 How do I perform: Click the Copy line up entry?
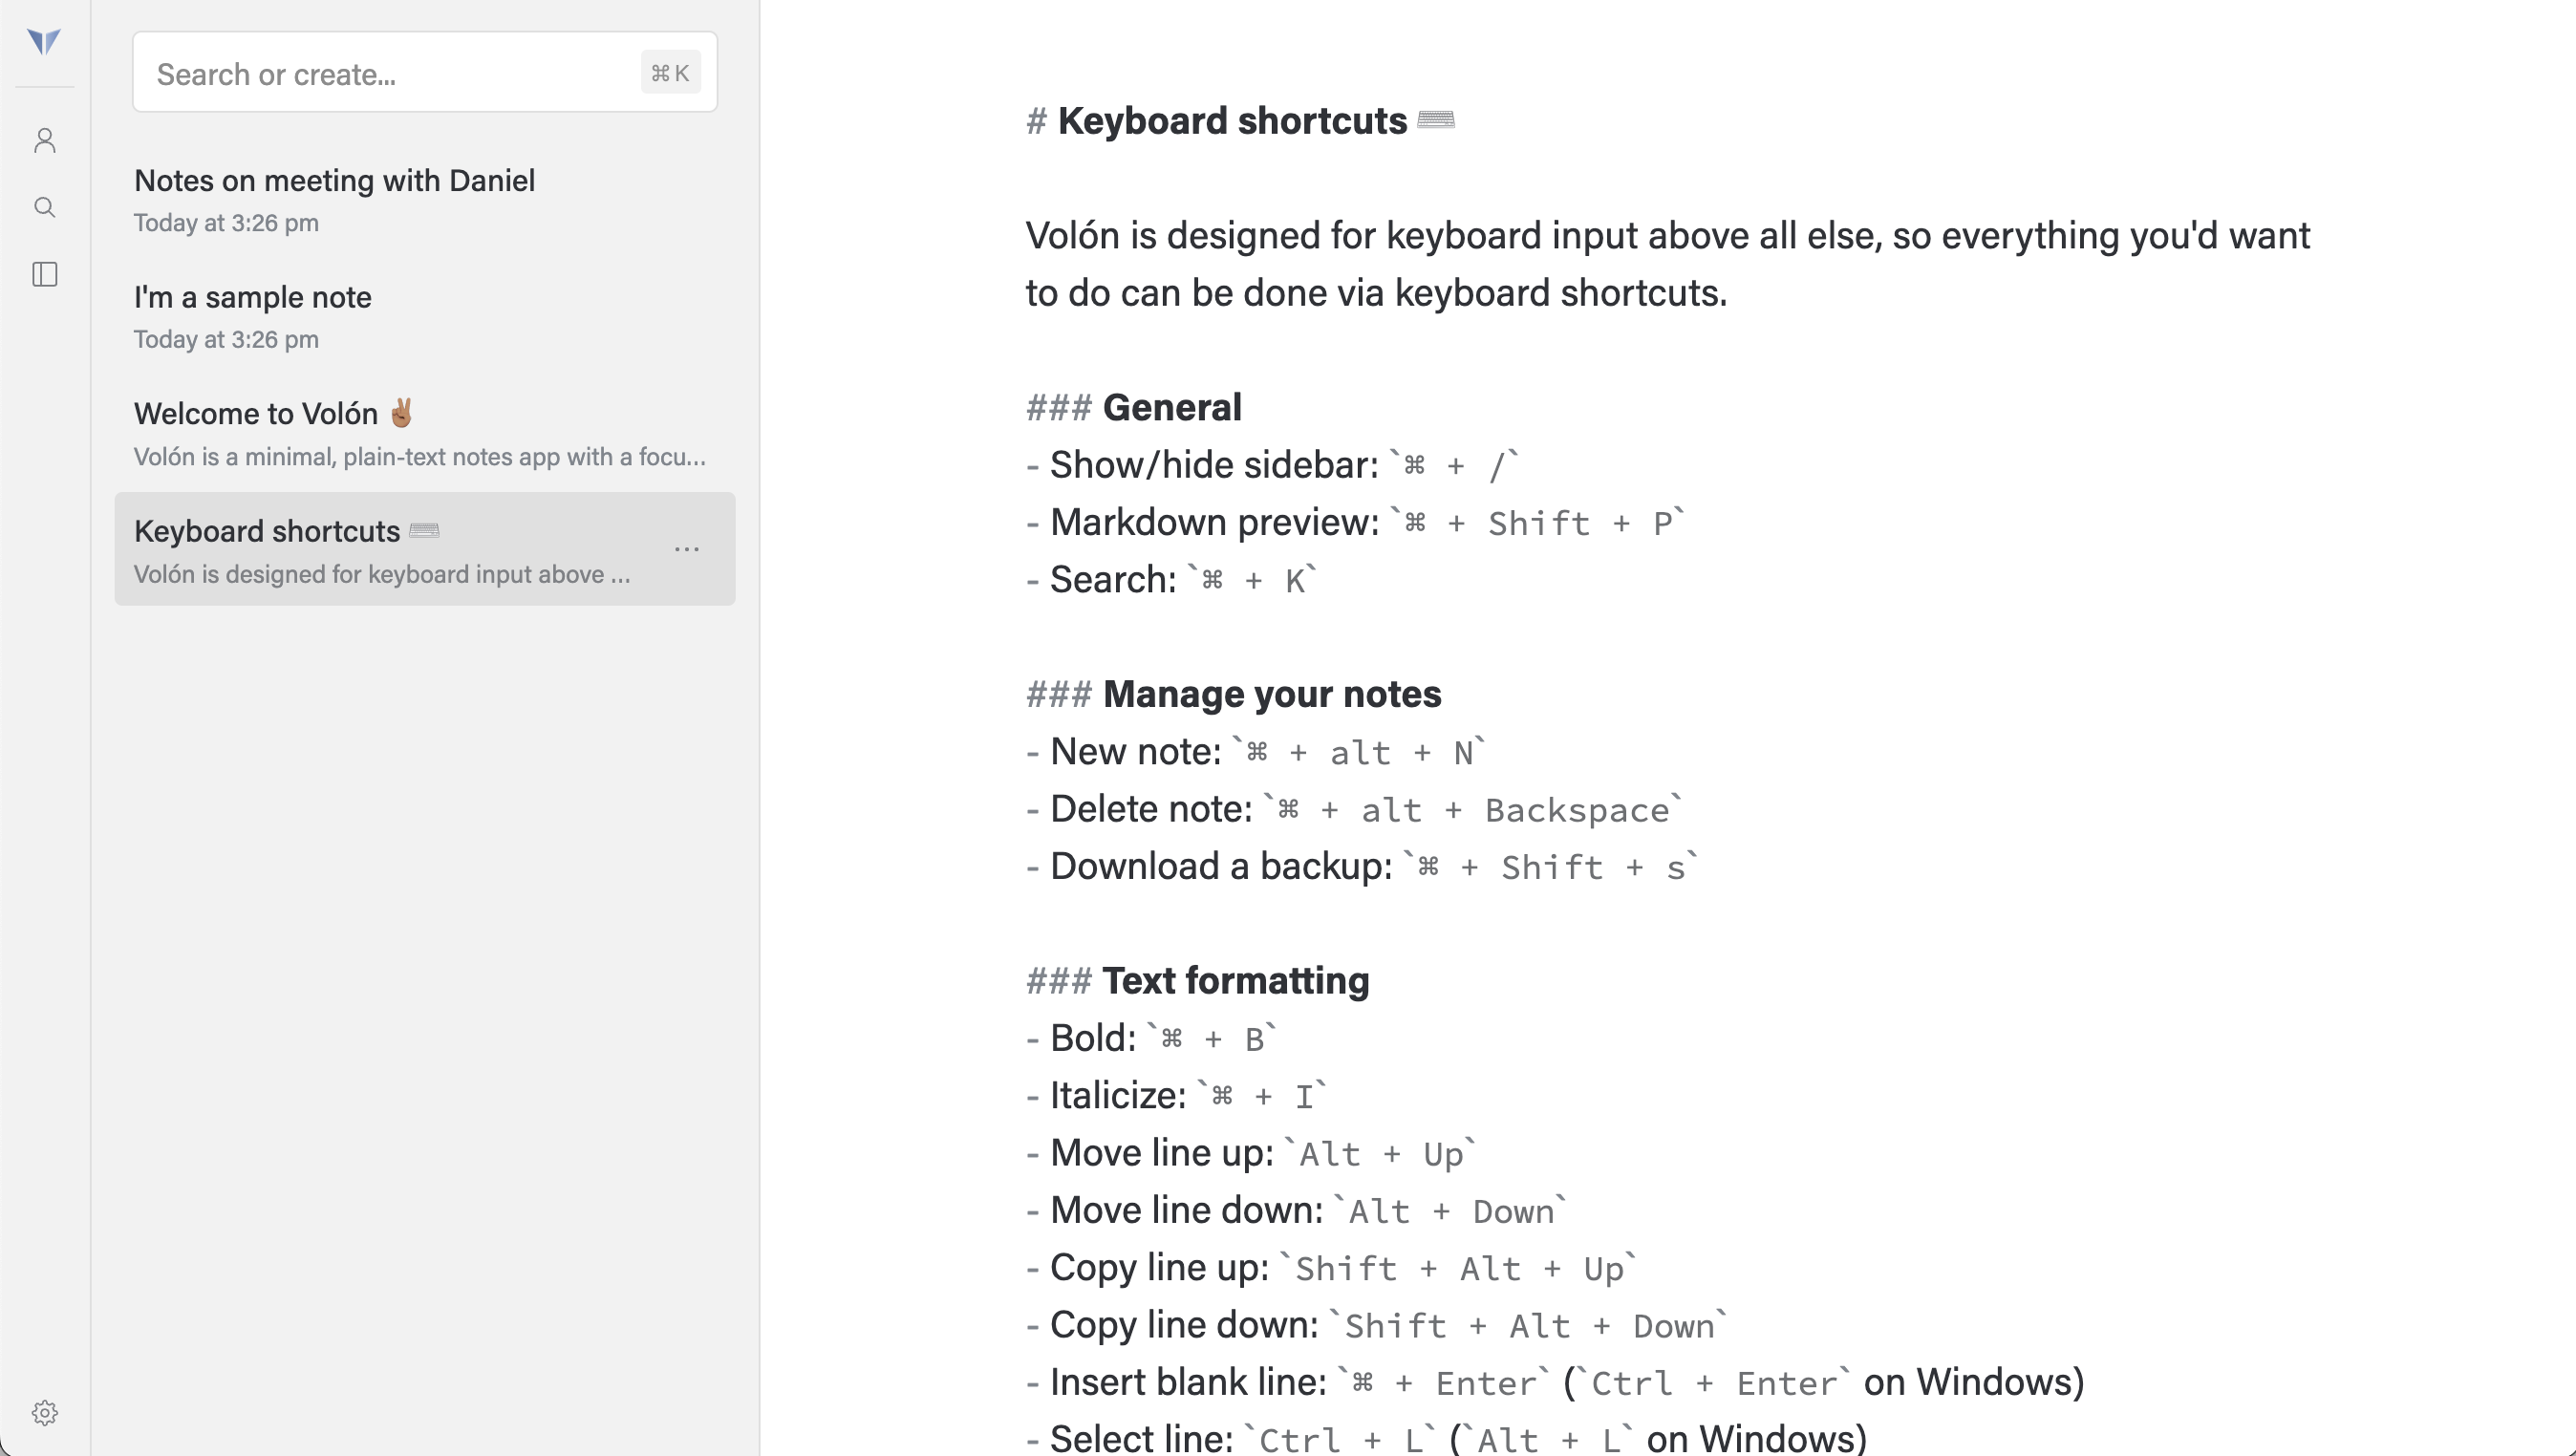pos(1331,1268)
